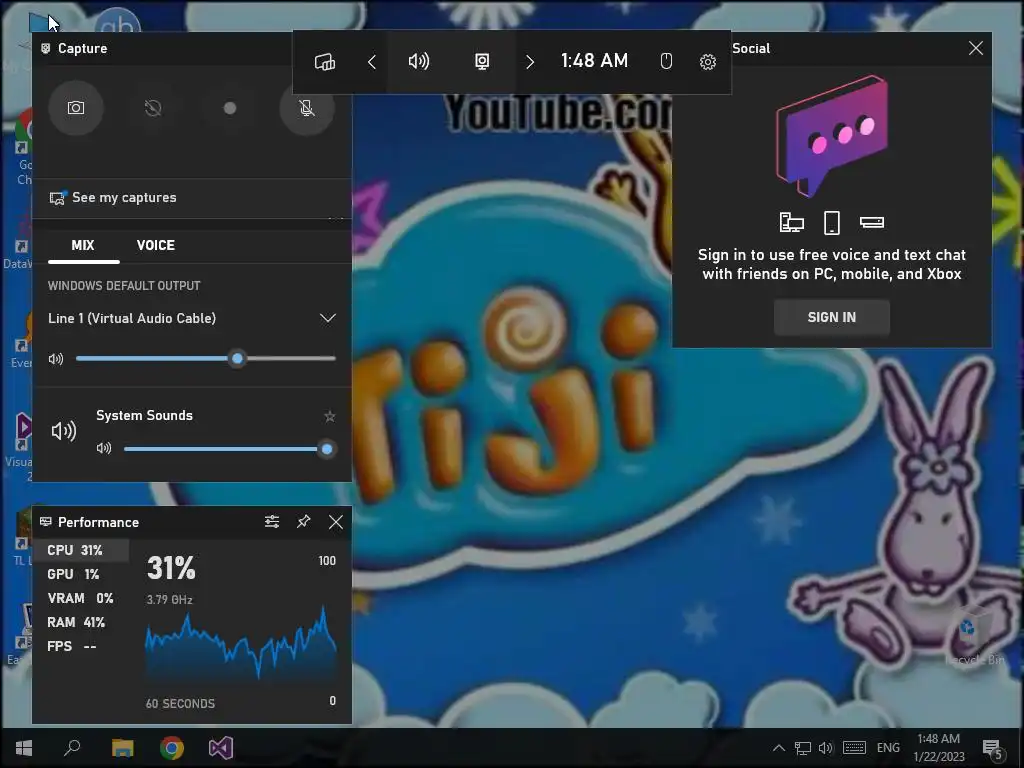Adjust the System Sounds volume slider

click(229, 449)
